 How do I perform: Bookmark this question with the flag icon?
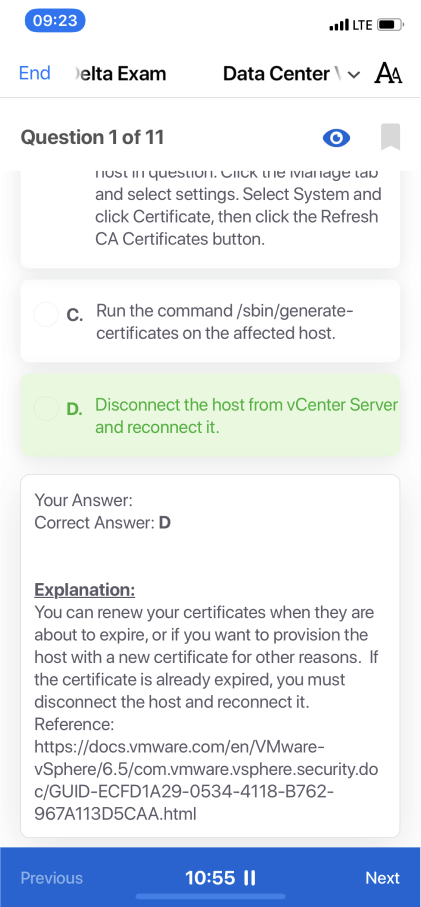(x=390, y=138)
